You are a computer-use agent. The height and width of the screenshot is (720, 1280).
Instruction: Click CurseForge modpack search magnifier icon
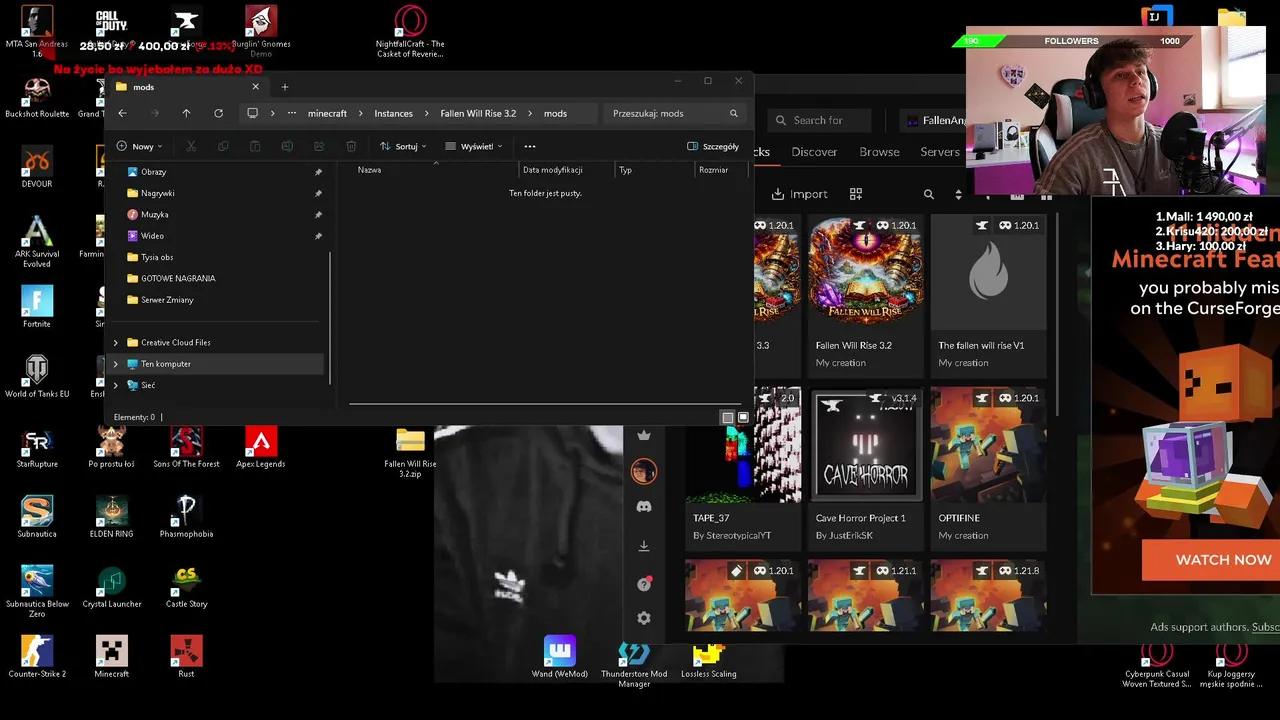(929, 194)
